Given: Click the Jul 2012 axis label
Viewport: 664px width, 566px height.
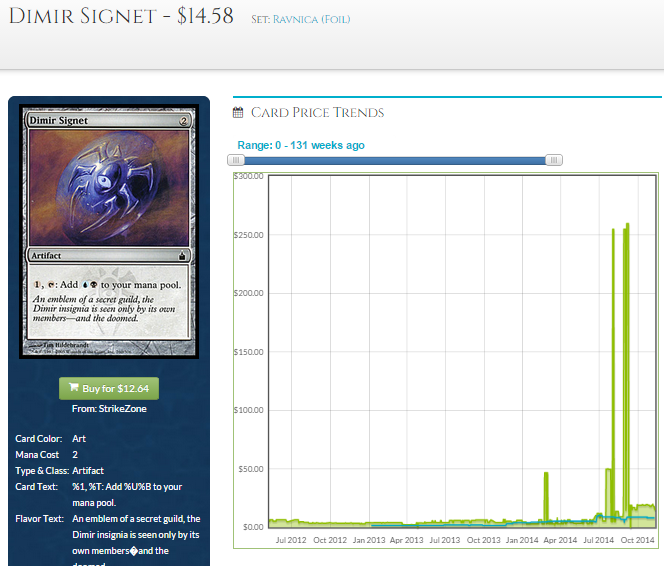Looking at the screenshot, I should [291, 540].
